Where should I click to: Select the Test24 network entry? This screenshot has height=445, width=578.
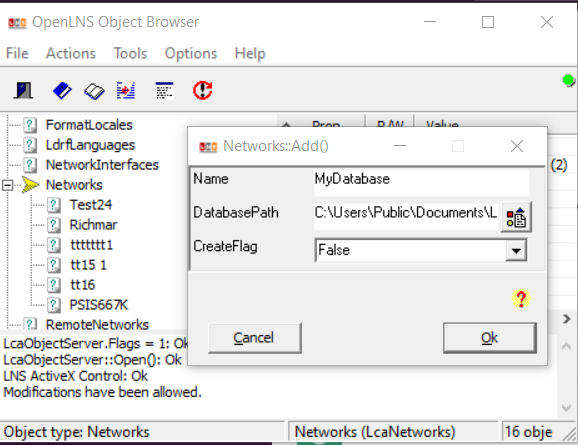click(91, 205)
